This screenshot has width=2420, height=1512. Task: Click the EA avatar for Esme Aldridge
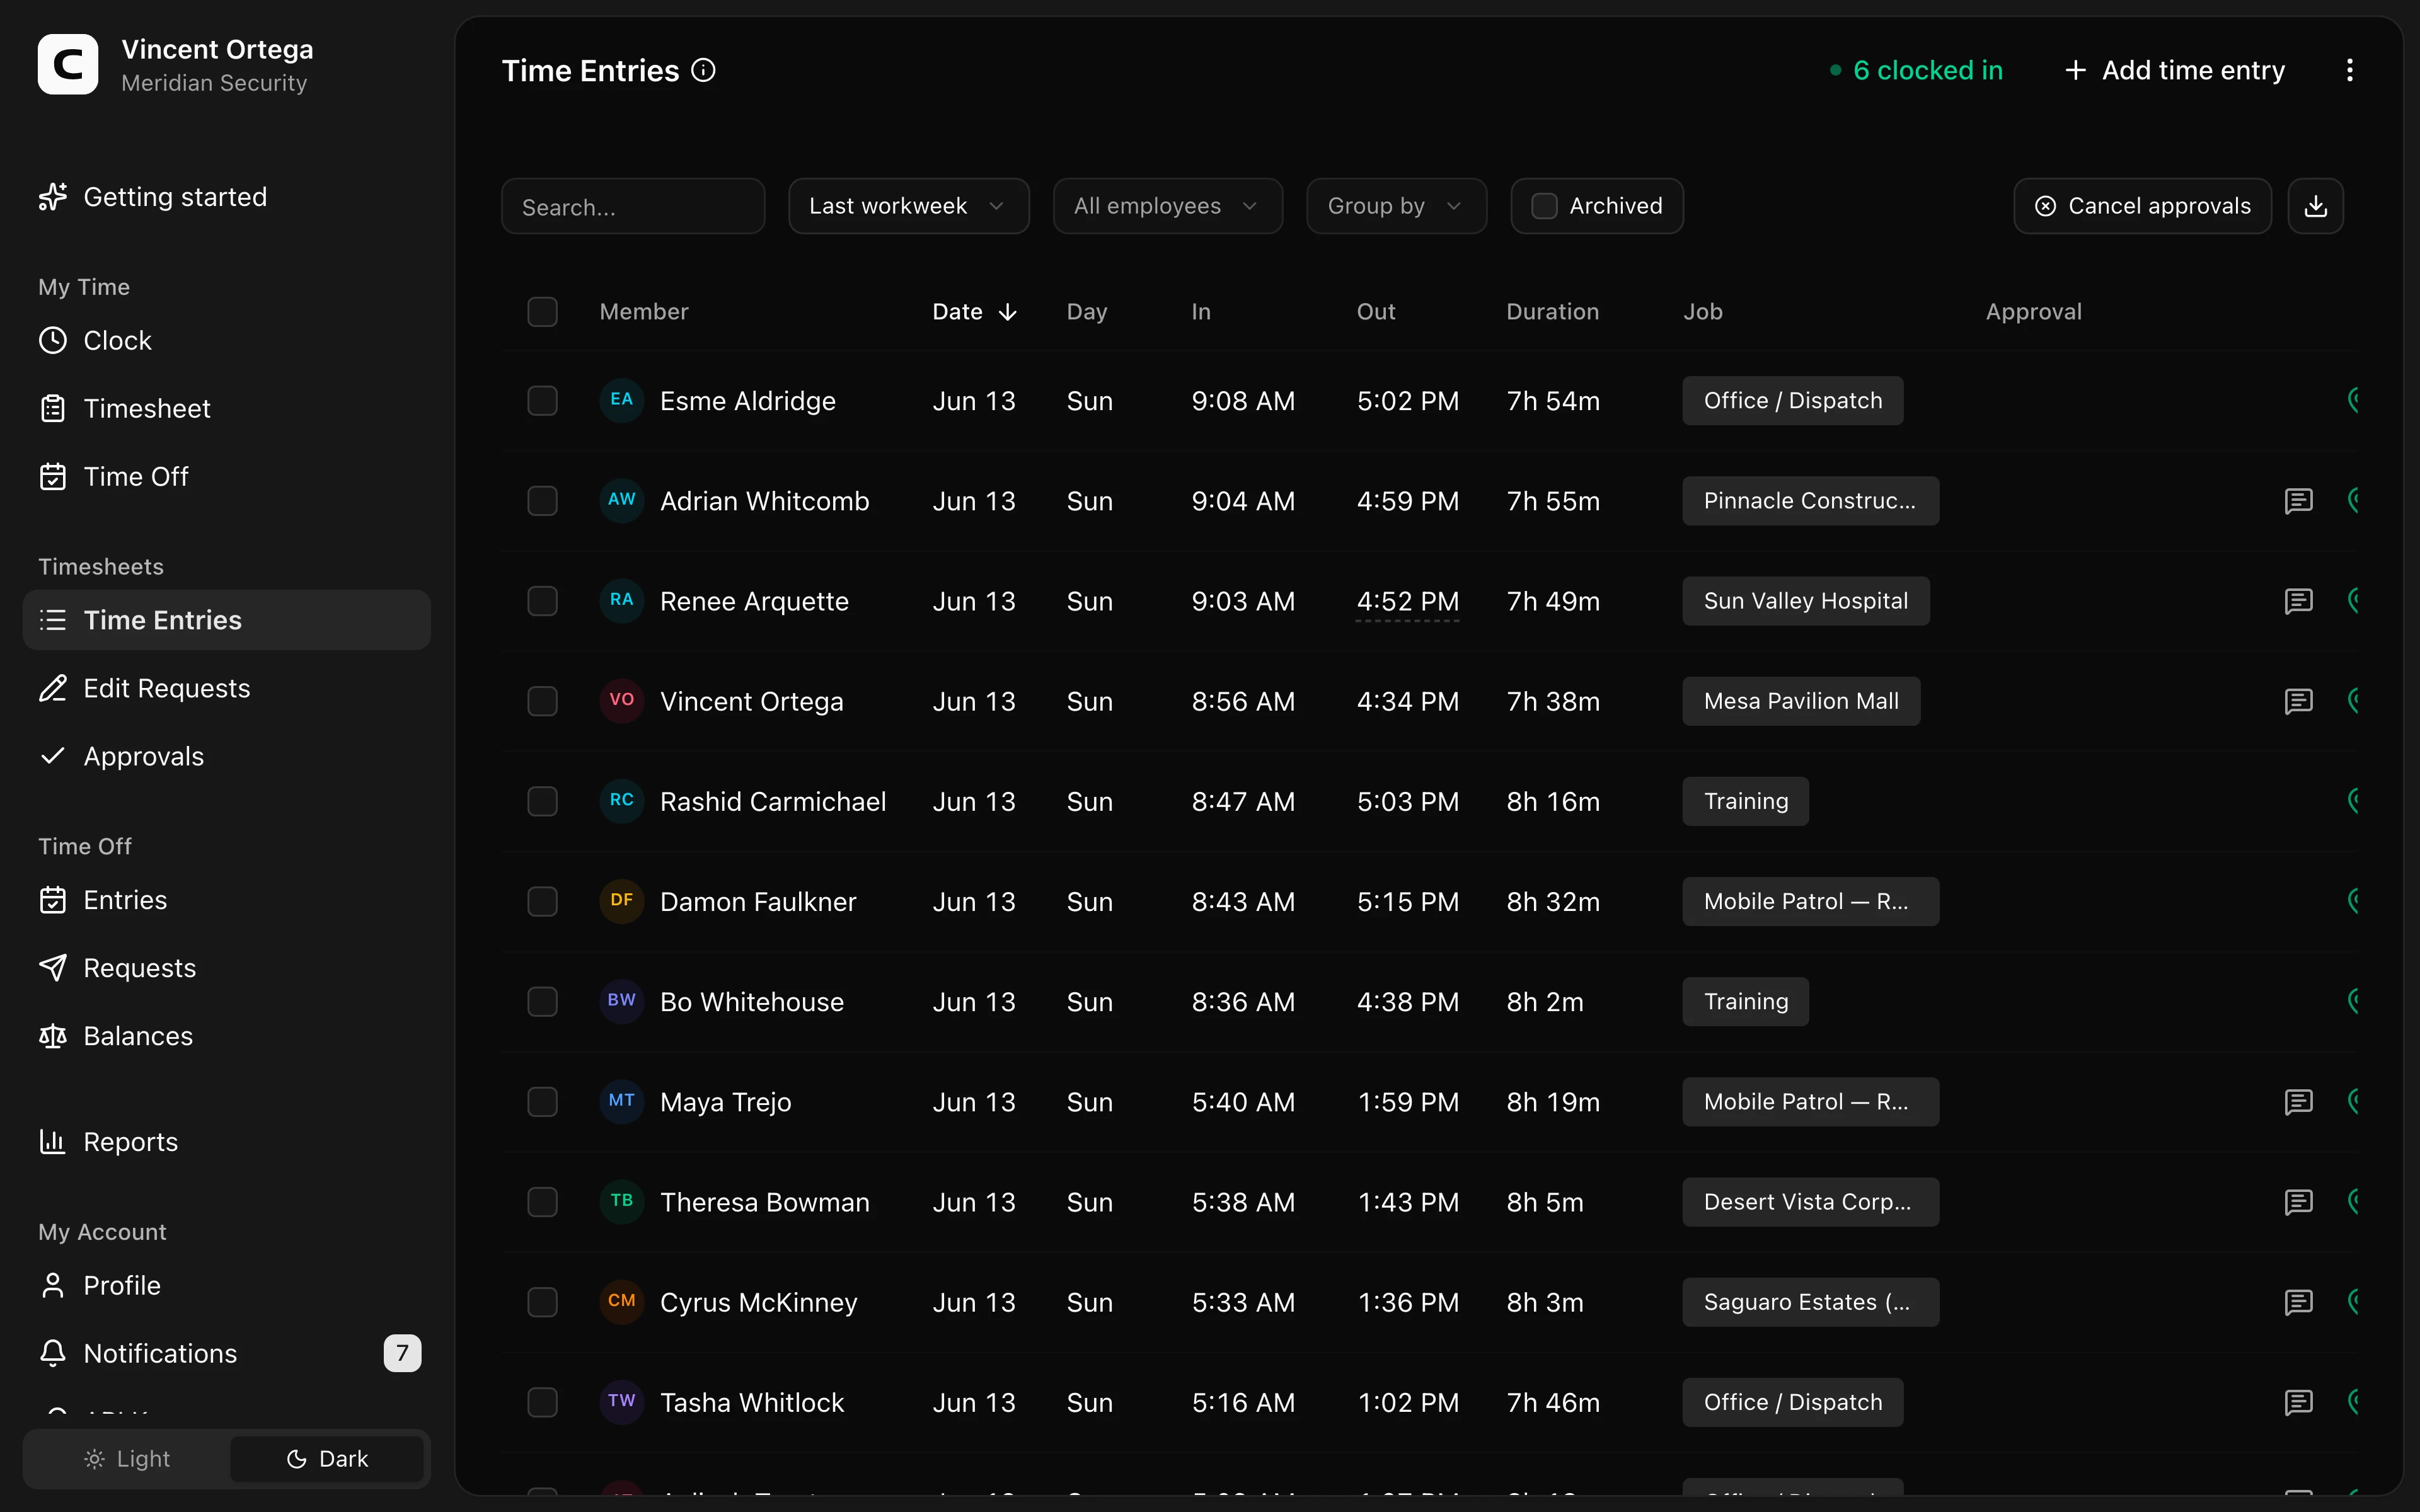coord(621,400)
